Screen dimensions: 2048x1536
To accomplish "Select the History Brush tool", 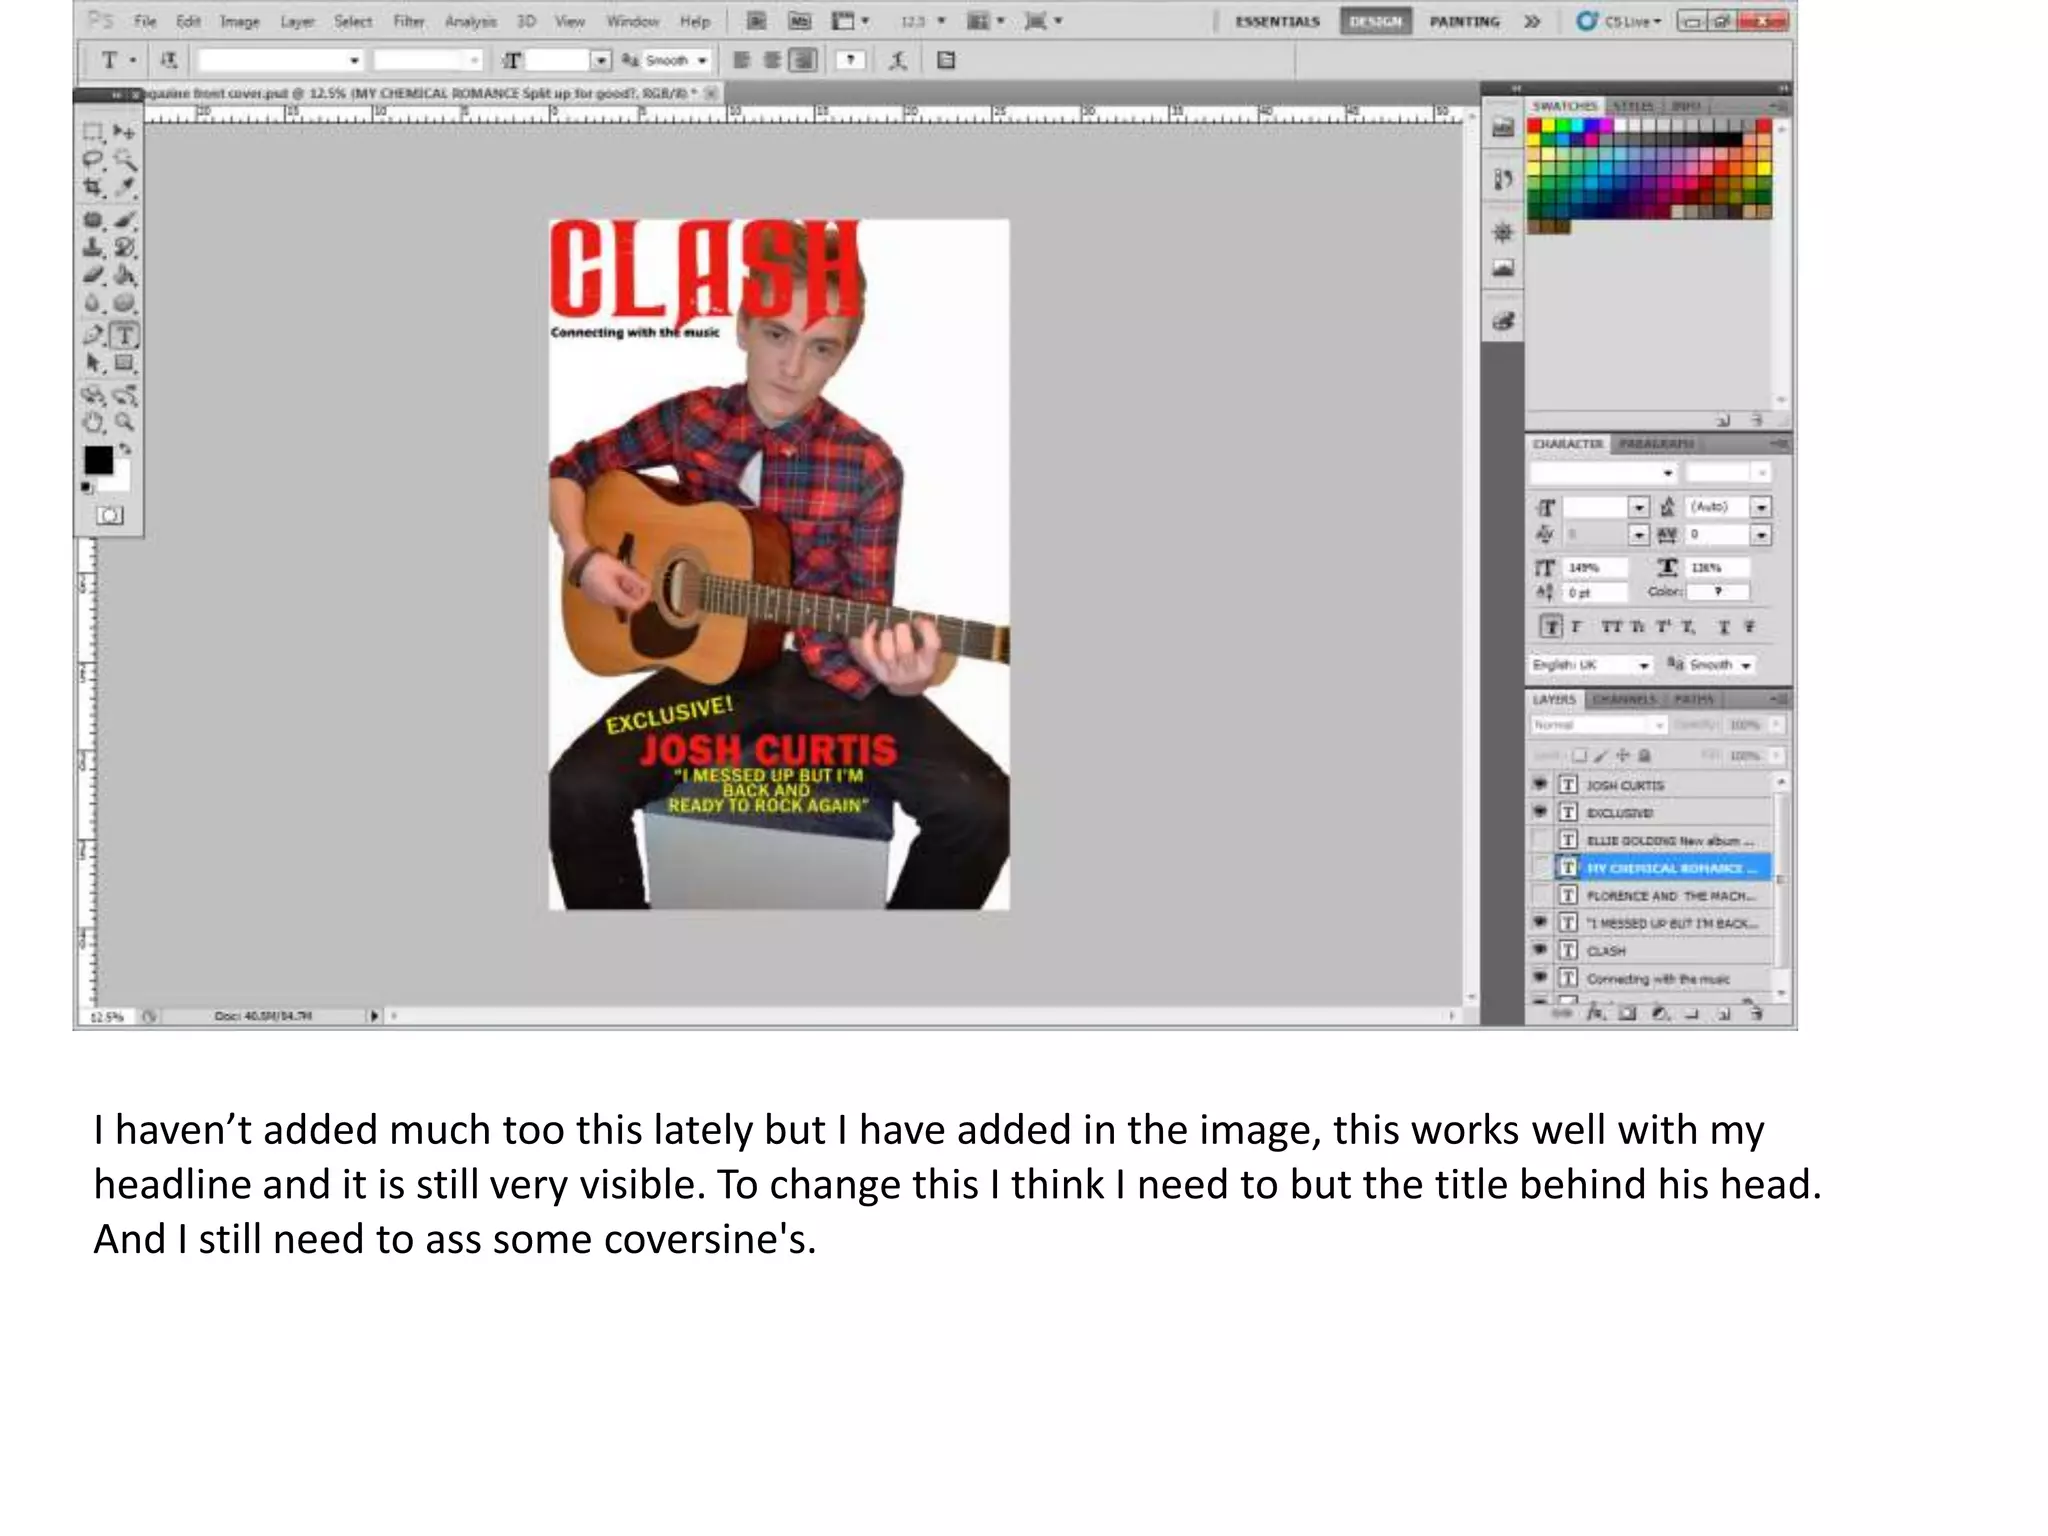I will click(x=124, y=247).
